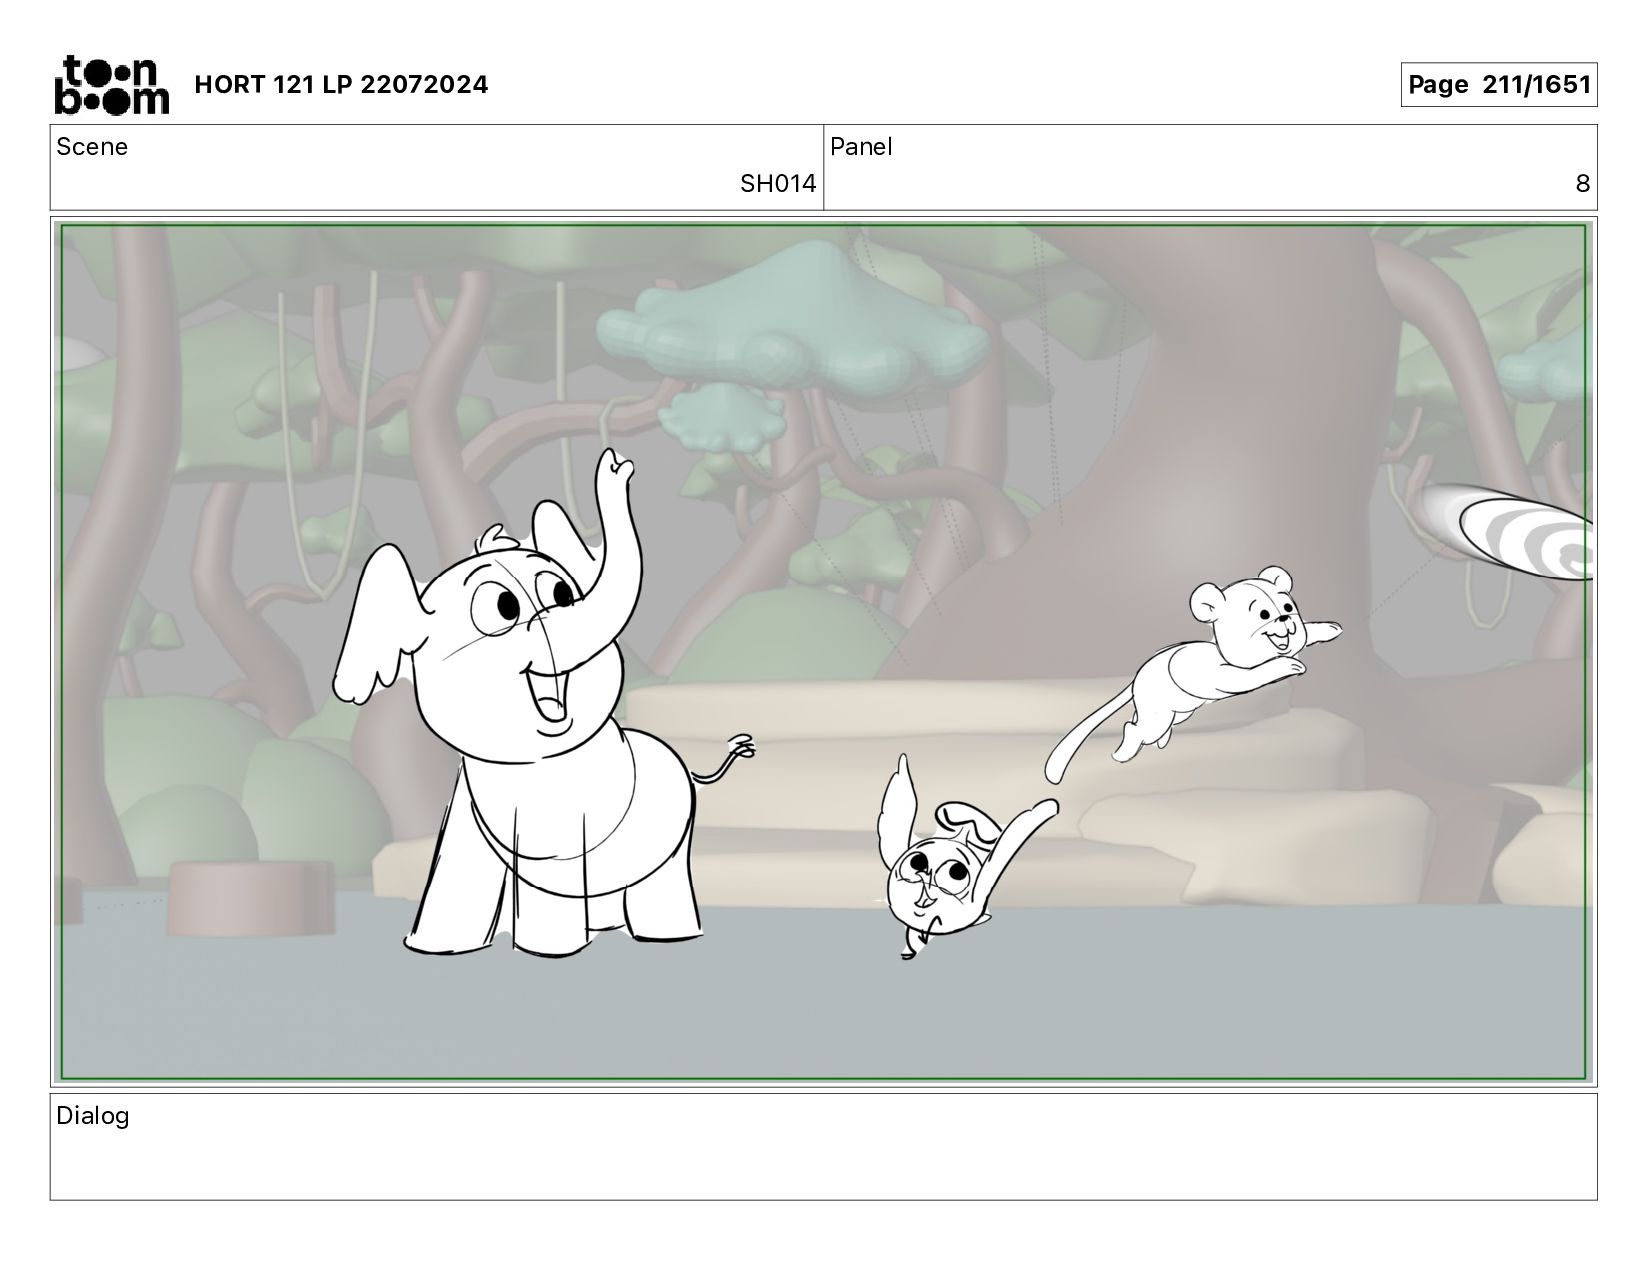Click the spiral disc flying into the frame
The image size is (1650, 1275).
point(1510,532)
